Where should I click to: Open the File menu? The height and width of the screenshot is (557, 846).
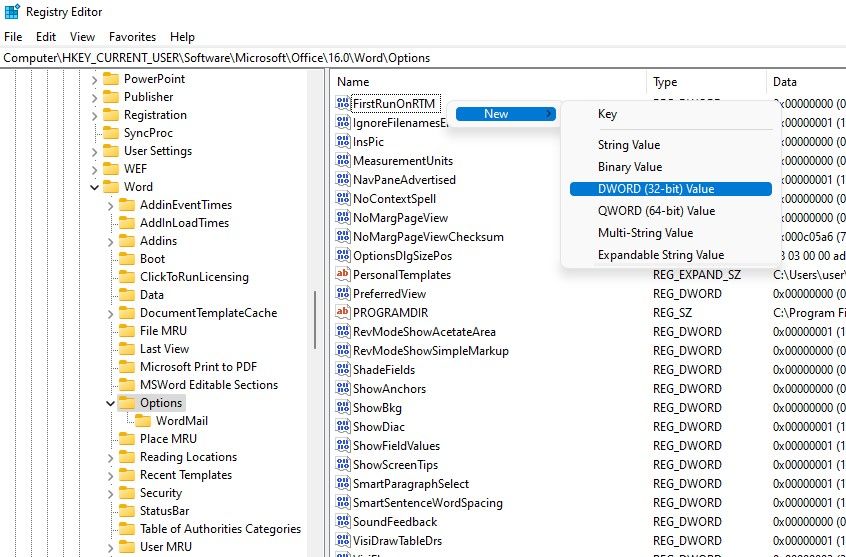tap(13, 37)
